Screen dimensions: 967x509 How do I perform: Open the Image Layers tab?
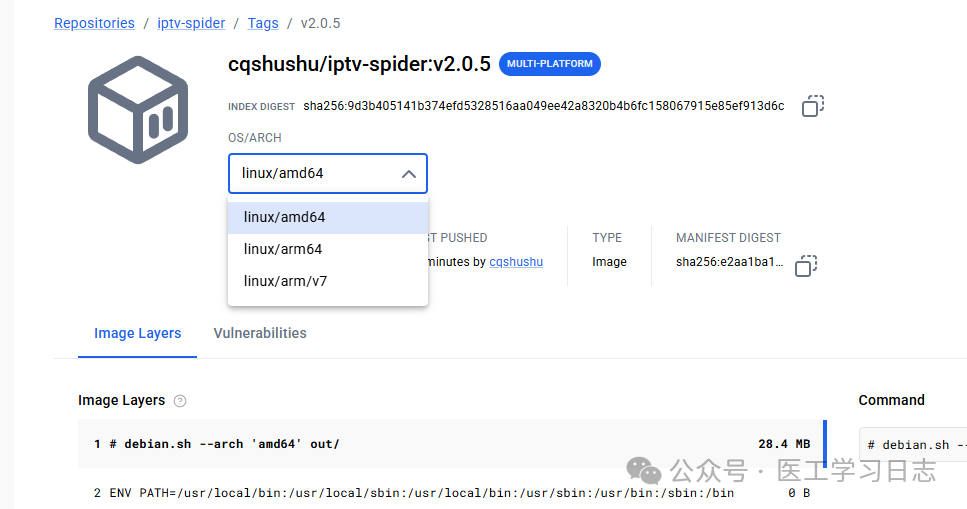click(138, 333)
